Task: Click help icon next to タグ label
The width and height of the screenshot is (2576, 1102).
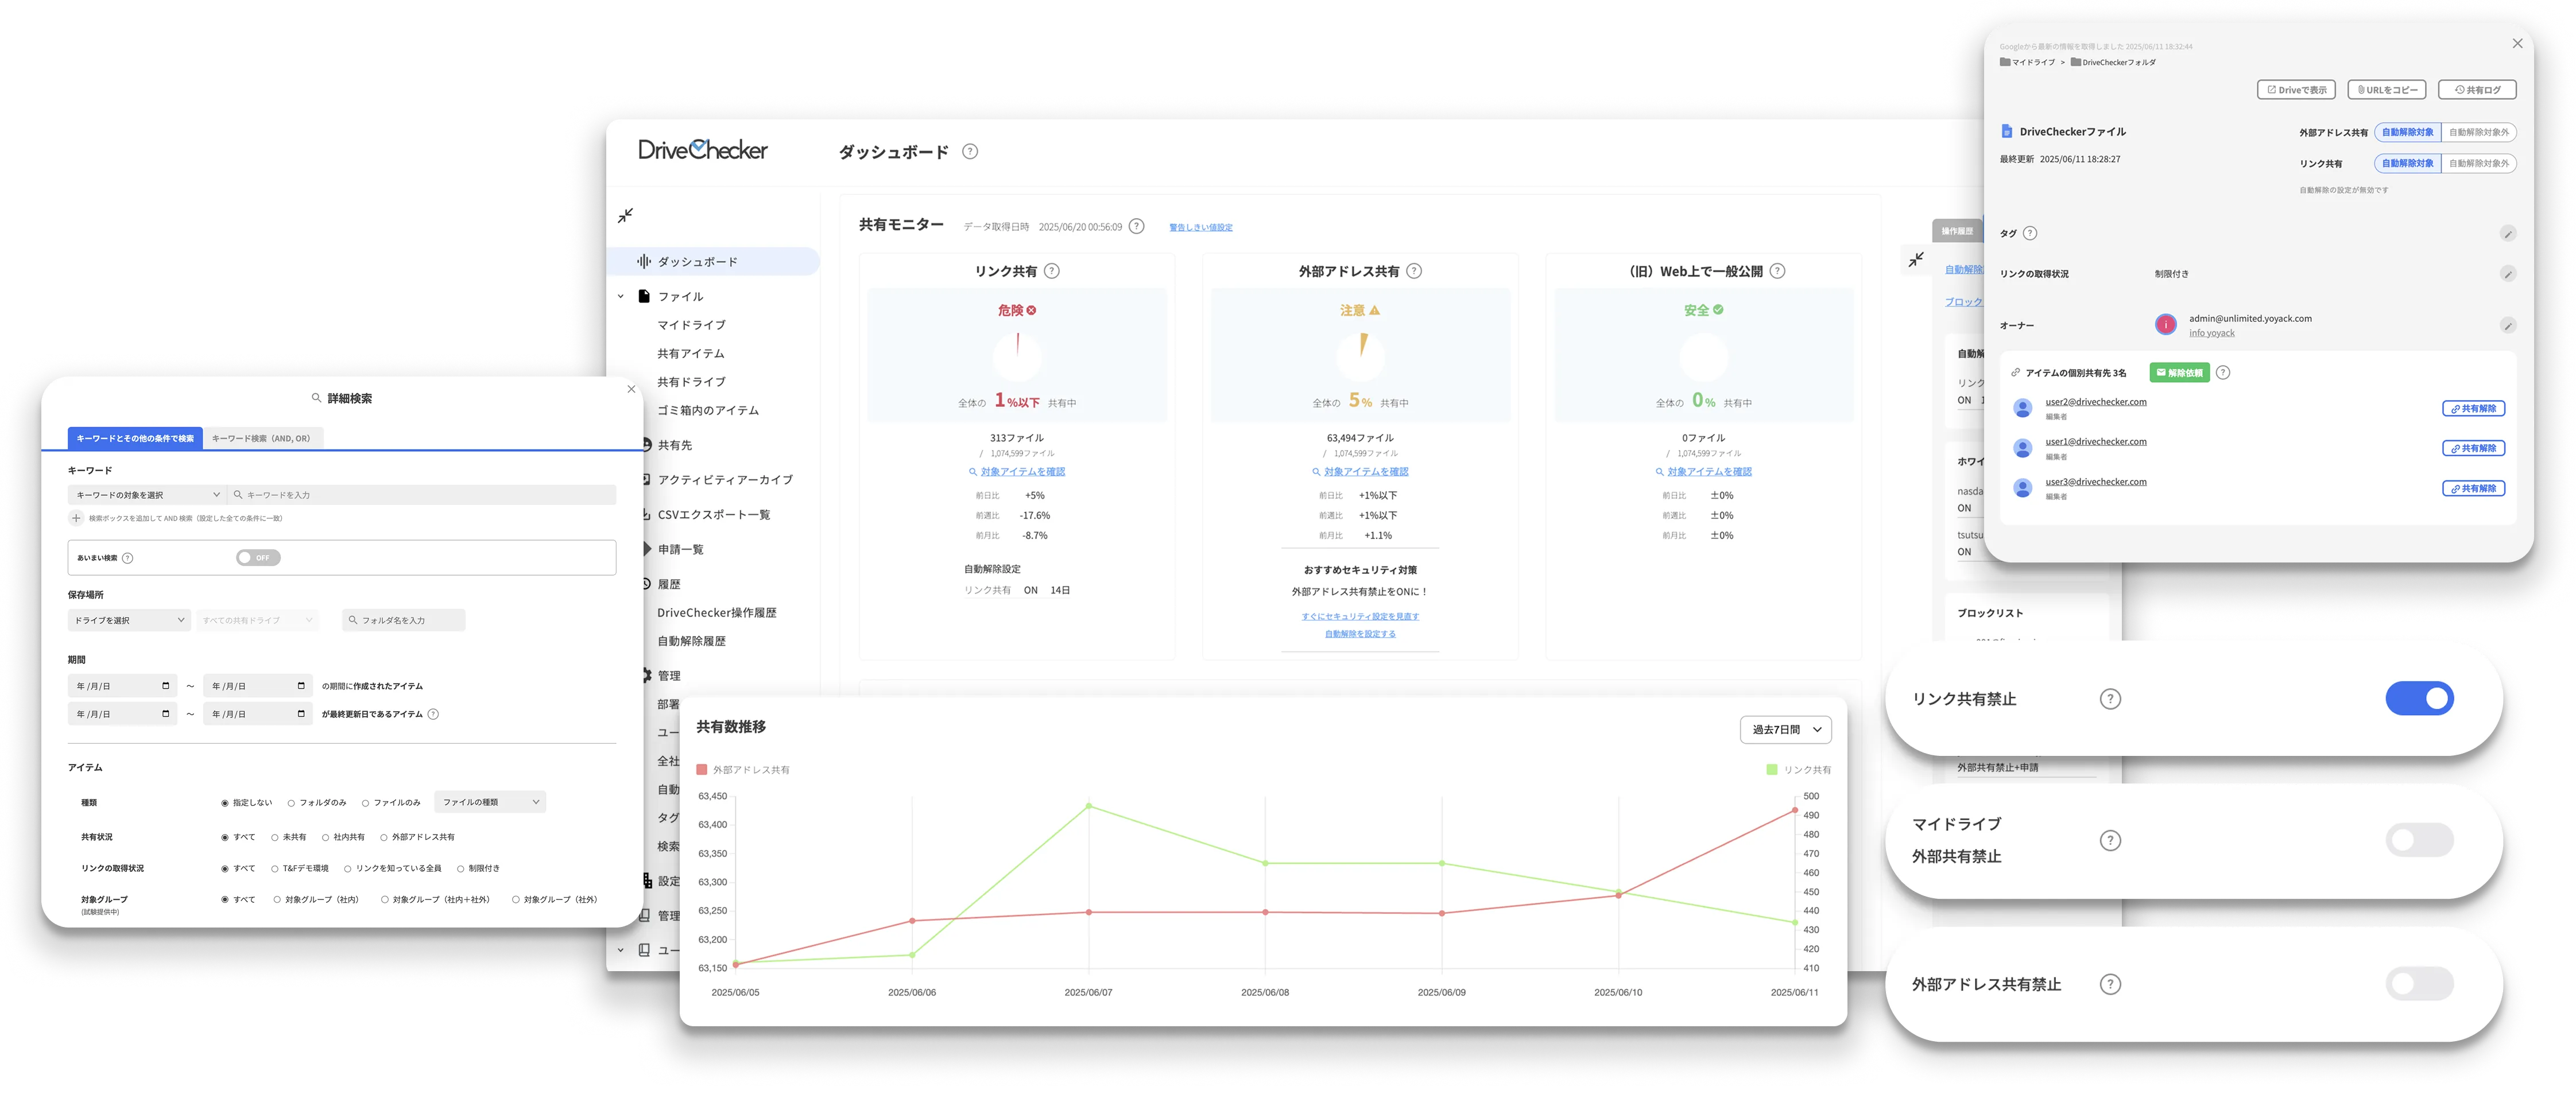Action: click(x=2030, y=234)
